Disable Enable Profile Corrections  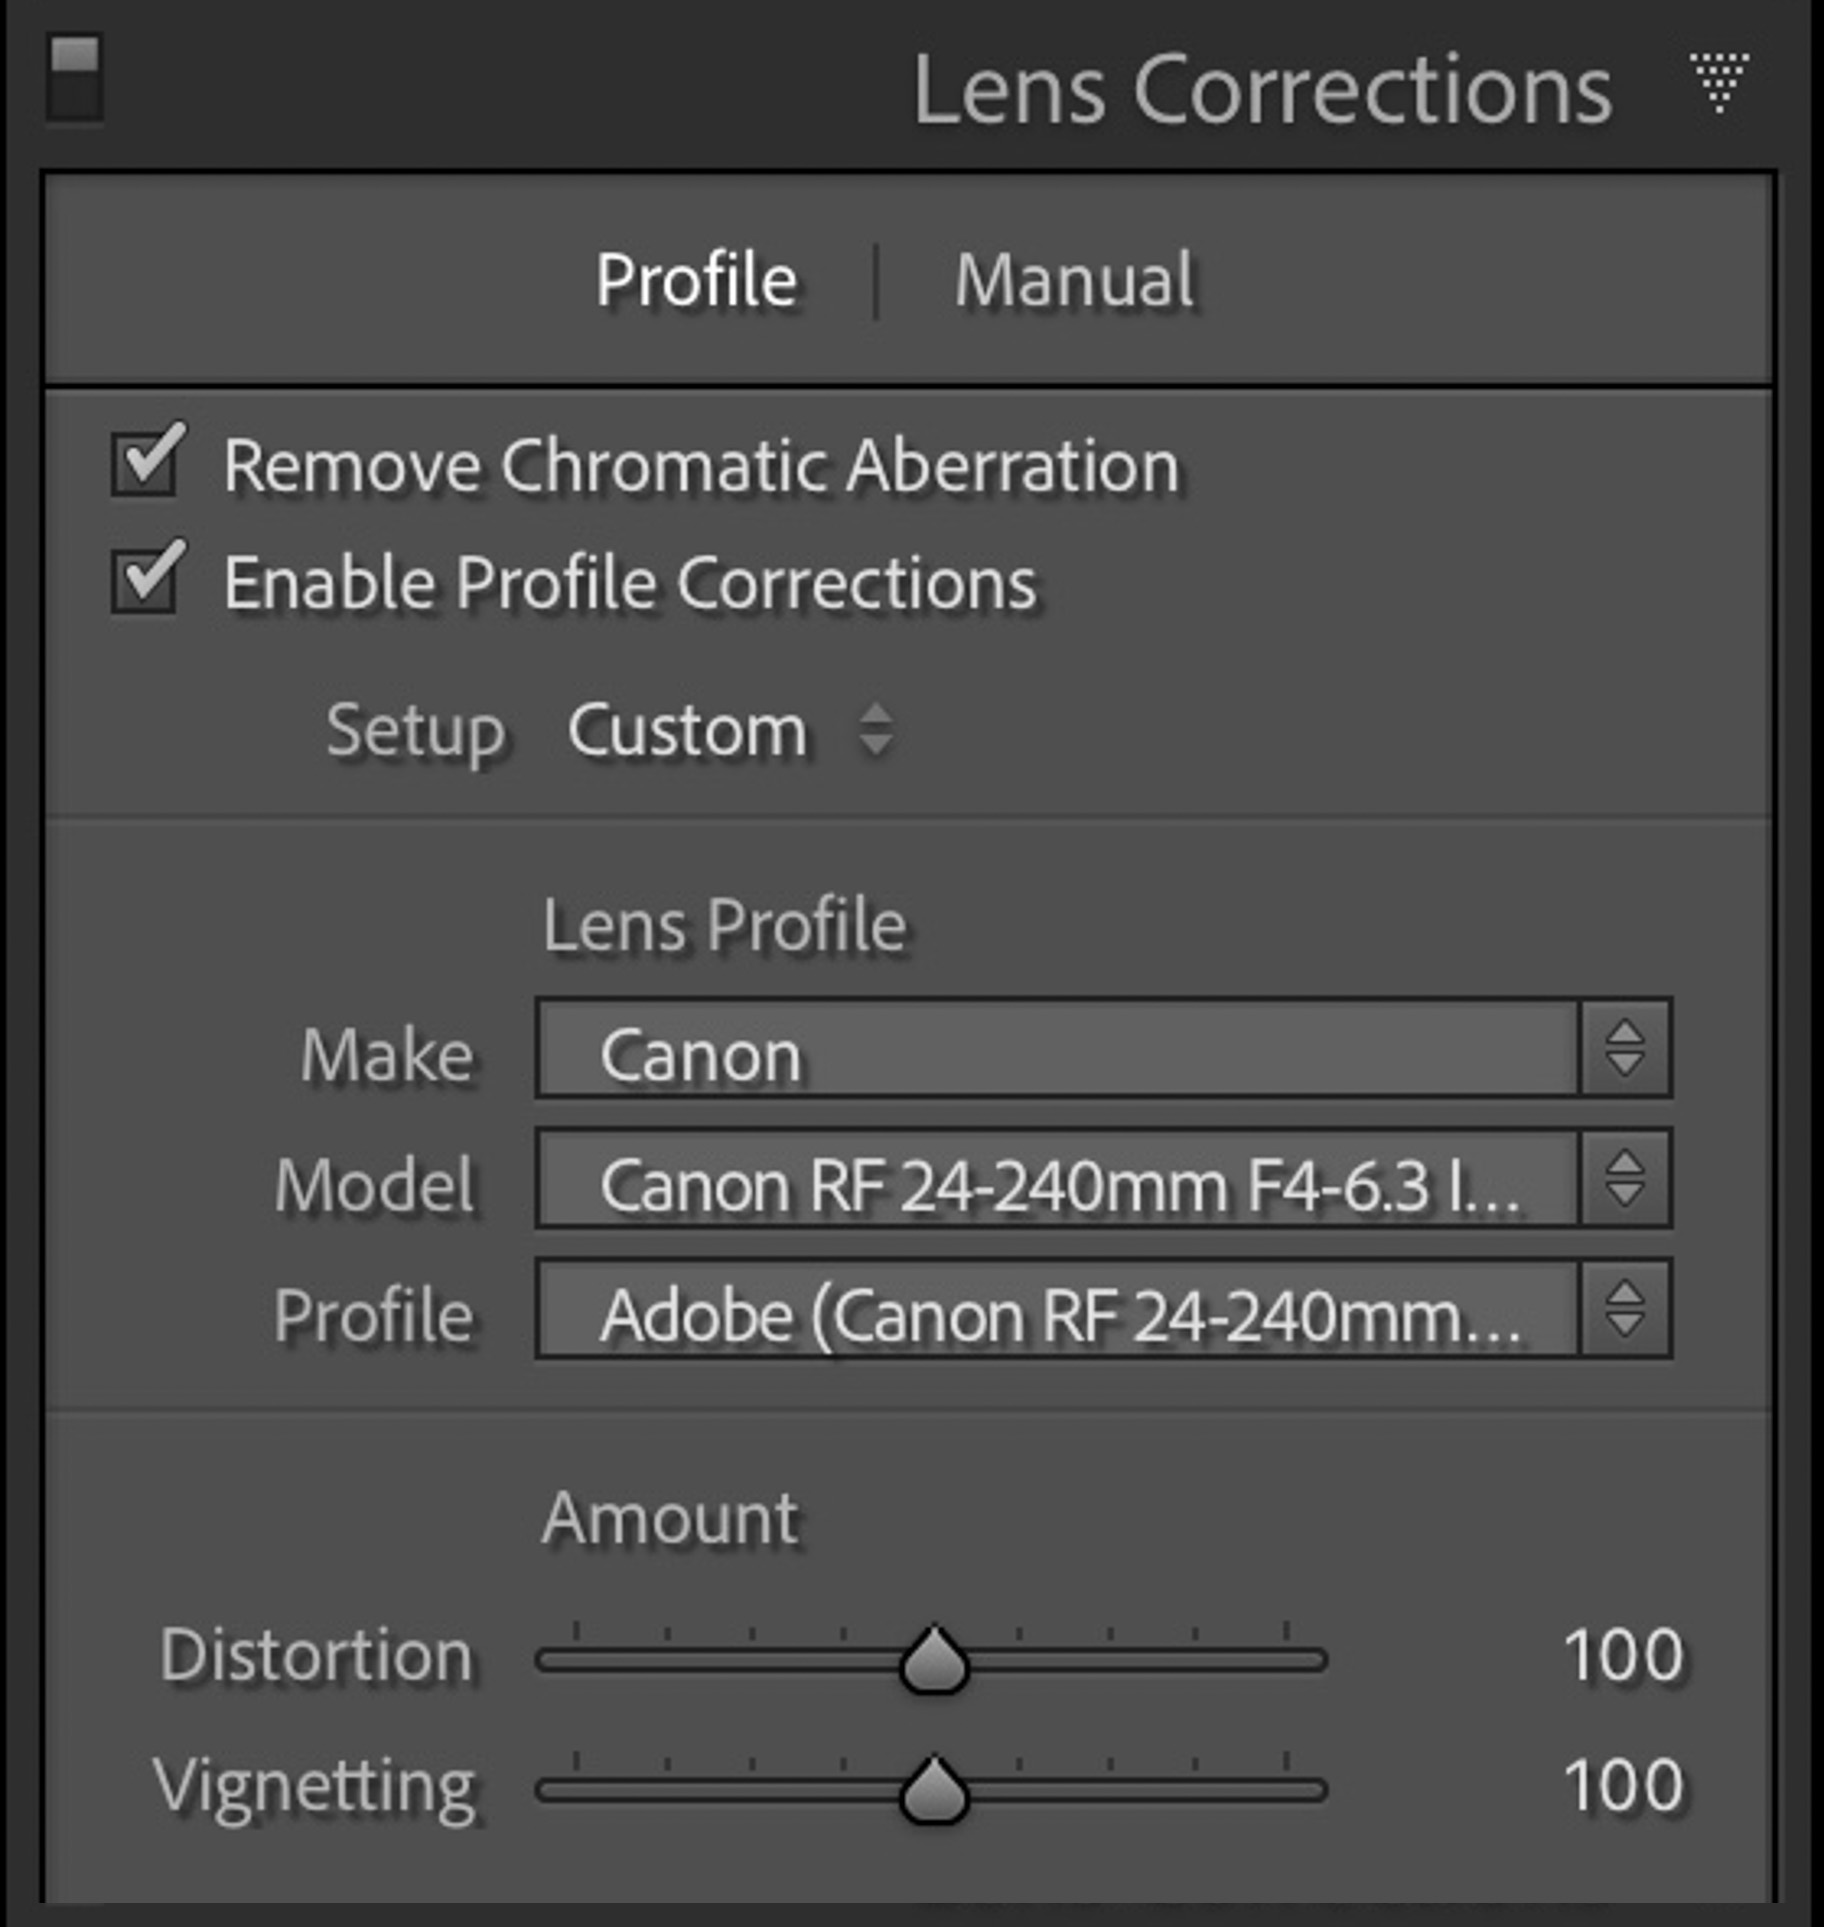[x=145, y=580]
